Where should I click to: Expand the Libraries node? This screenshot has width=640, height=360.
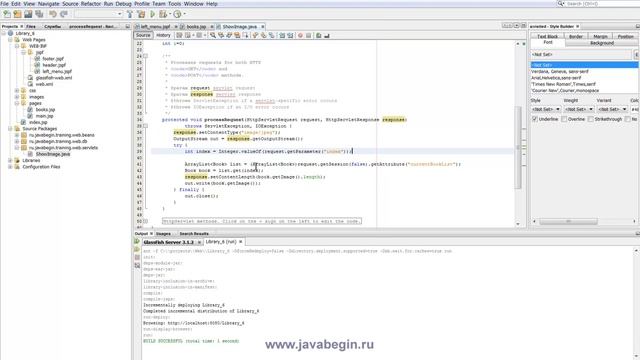10,160
